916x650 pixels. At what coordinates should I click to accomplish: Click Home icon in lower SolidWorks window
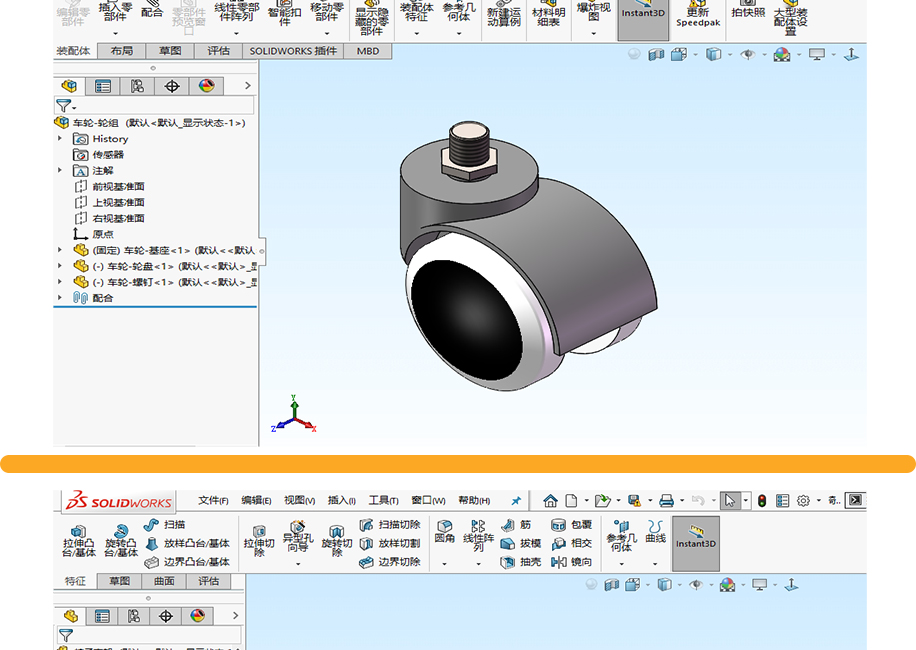coord(550,500)
